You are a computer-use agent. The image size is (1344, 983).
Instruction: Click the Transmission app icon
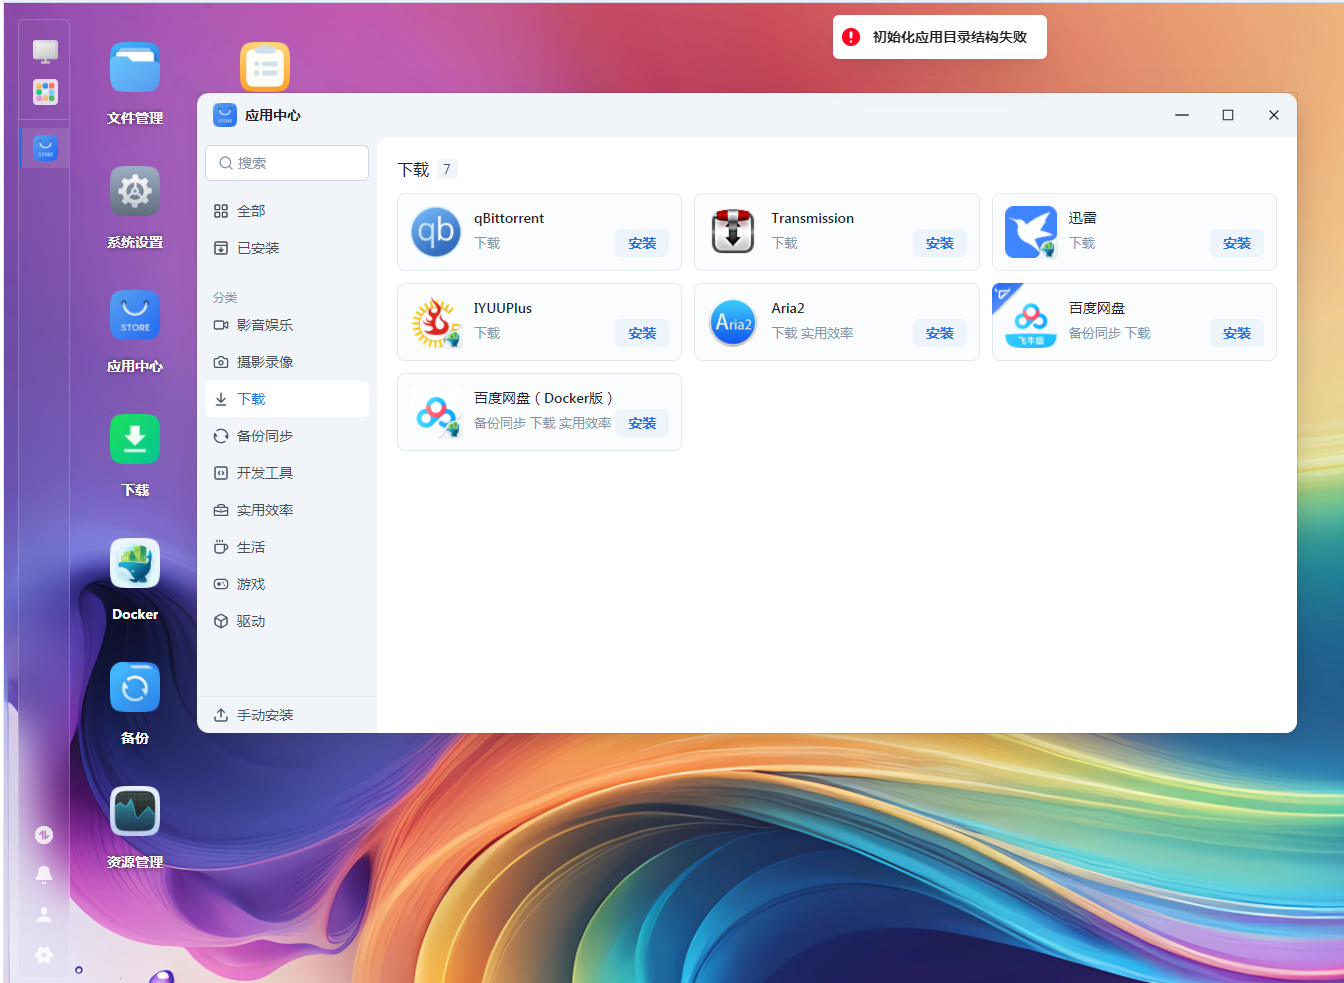[x=733, y=232]
